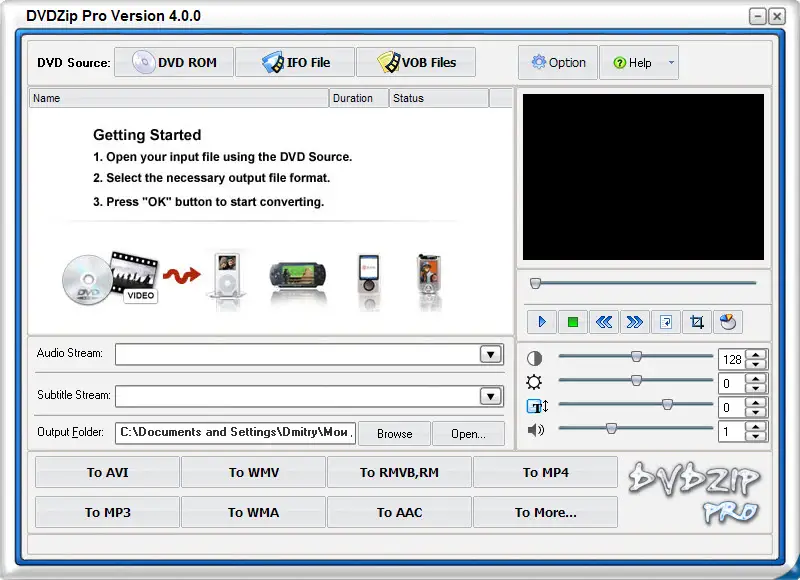800x580 pixels.
Task: Decrease subtitle position value with down arrow
Action: [756, 412]
